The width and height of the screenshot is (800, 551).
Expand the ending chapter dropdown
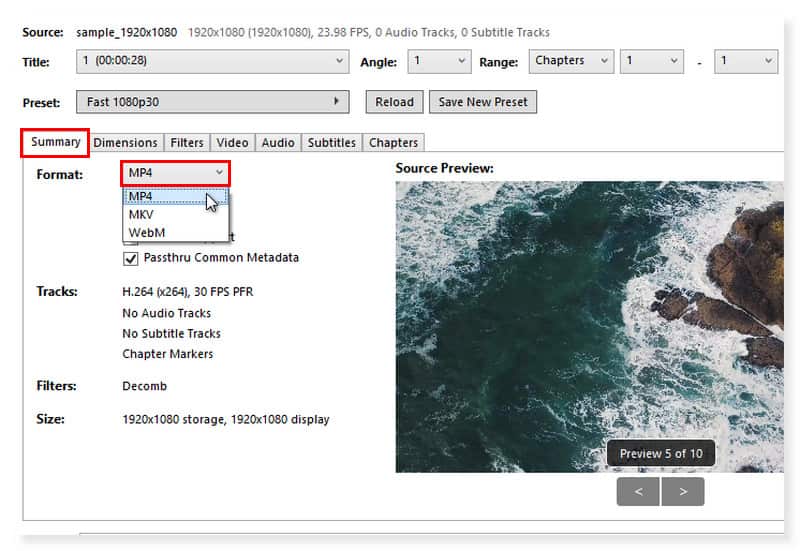point(746,62)
